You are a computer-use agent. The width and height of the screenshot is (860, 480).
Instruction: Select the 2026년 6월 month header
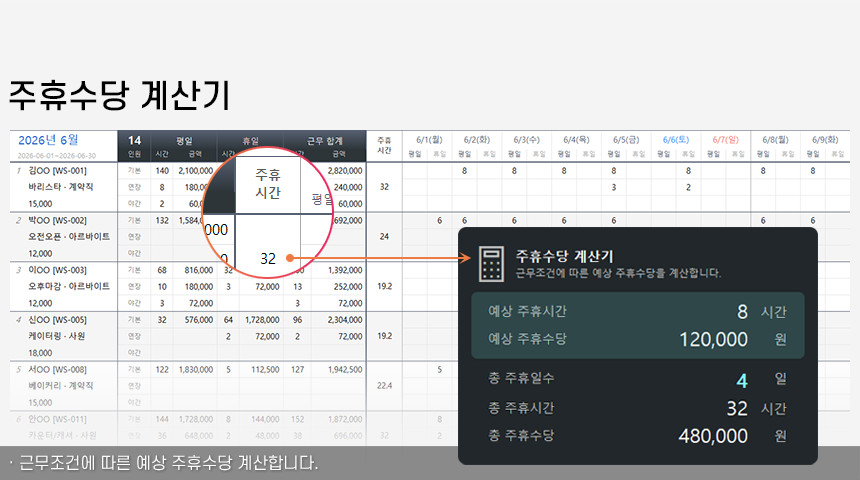(48, 140)
